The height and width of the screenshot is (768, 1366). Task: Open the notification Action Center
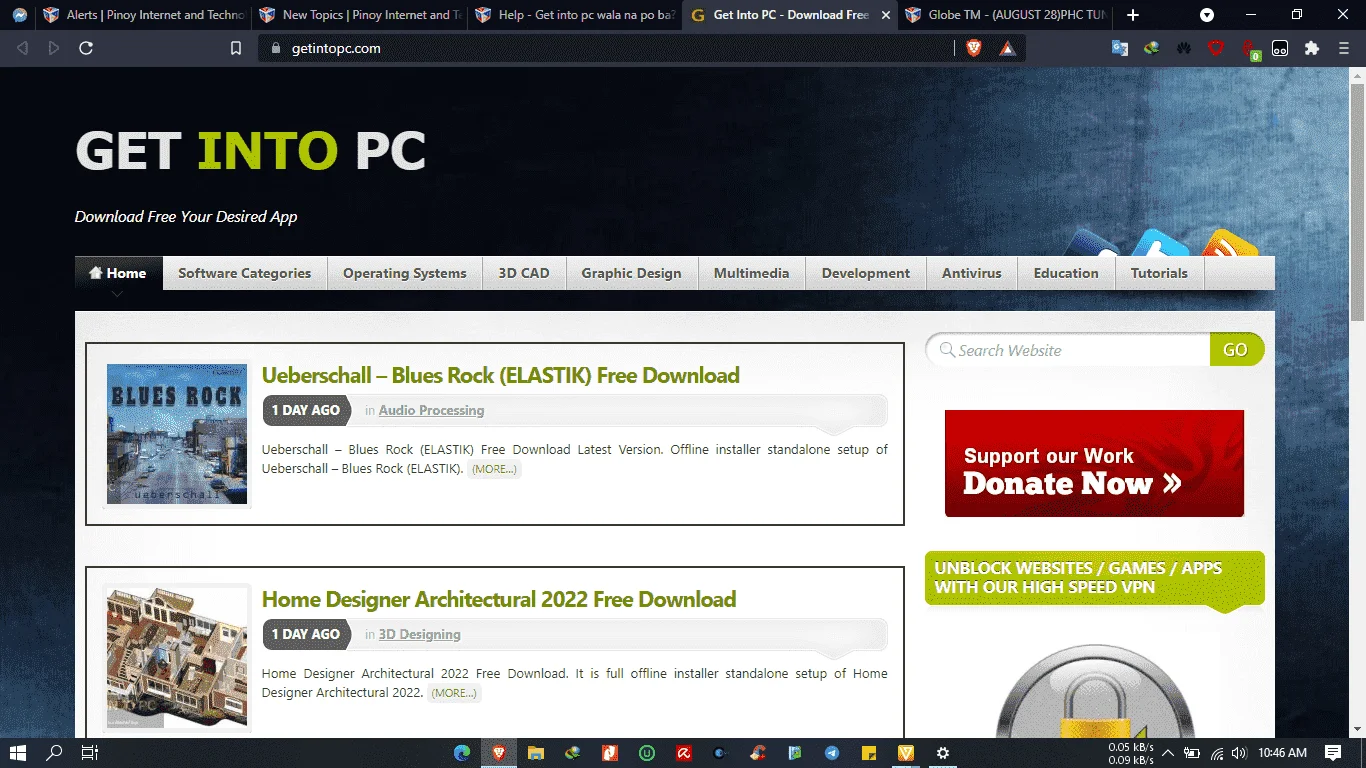point(1333,753)
